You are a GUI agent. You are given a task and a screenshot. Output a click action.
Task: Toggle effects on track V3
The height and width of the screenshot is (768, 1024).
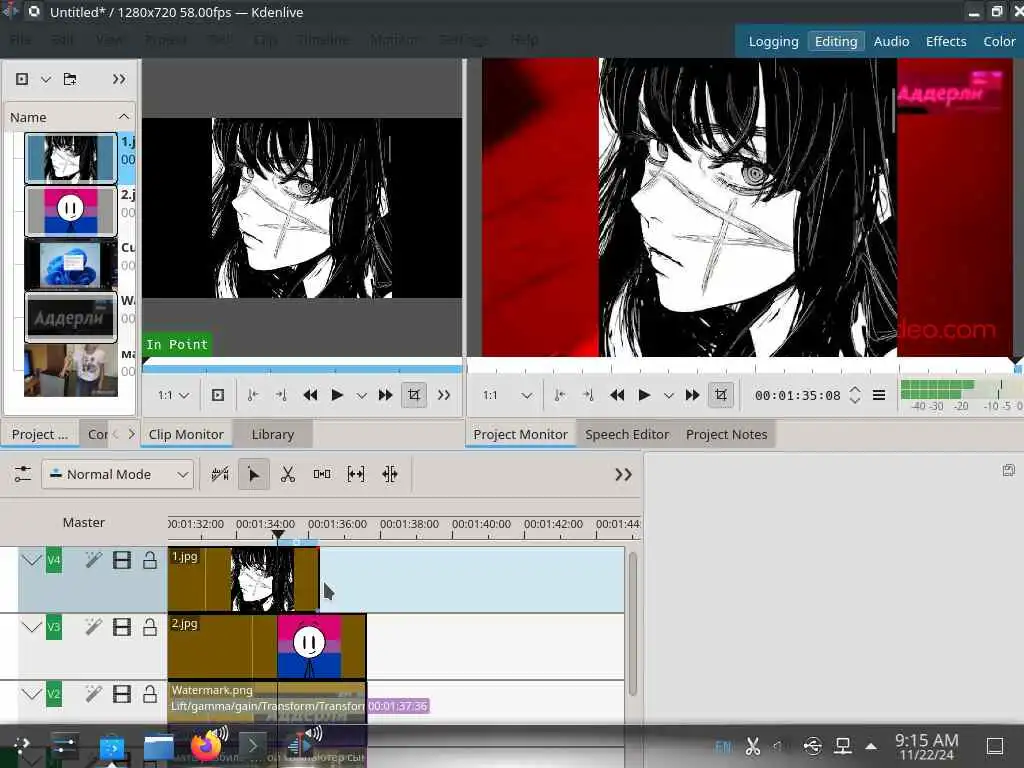tap(93, 627)
